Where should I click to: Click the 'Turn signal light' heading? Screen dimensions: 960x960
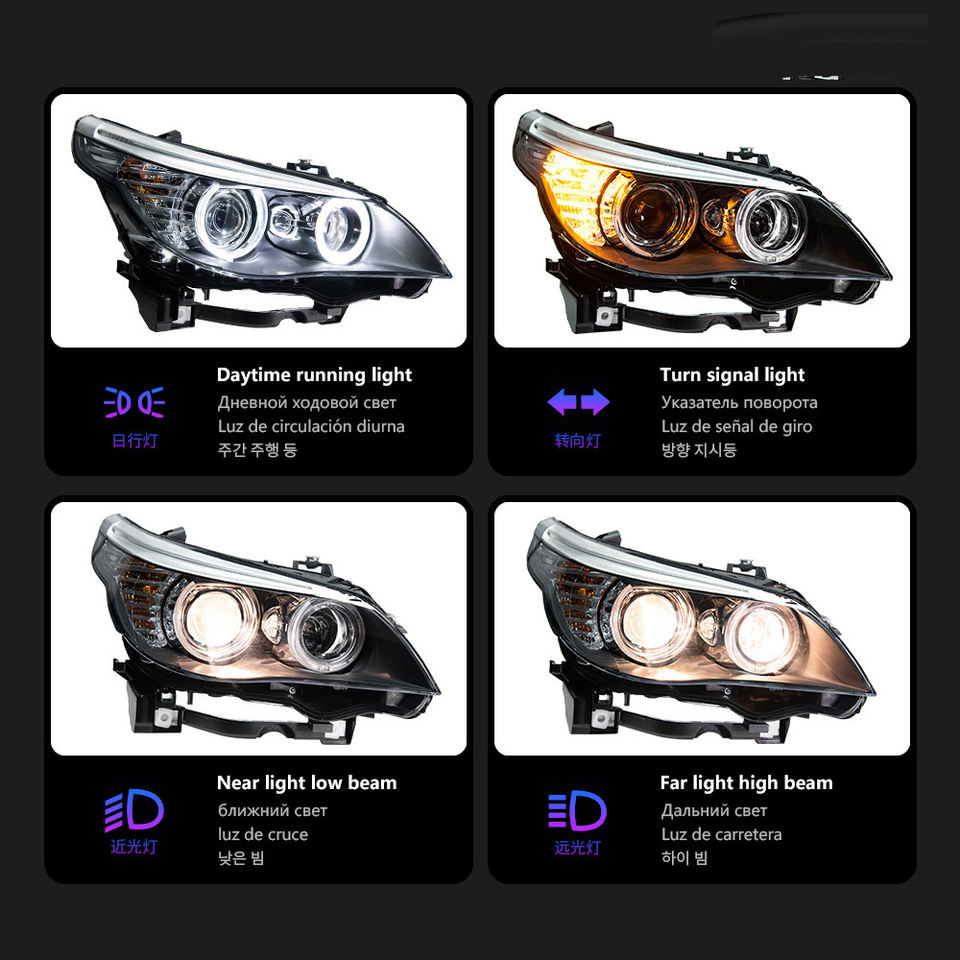(732, 375)
